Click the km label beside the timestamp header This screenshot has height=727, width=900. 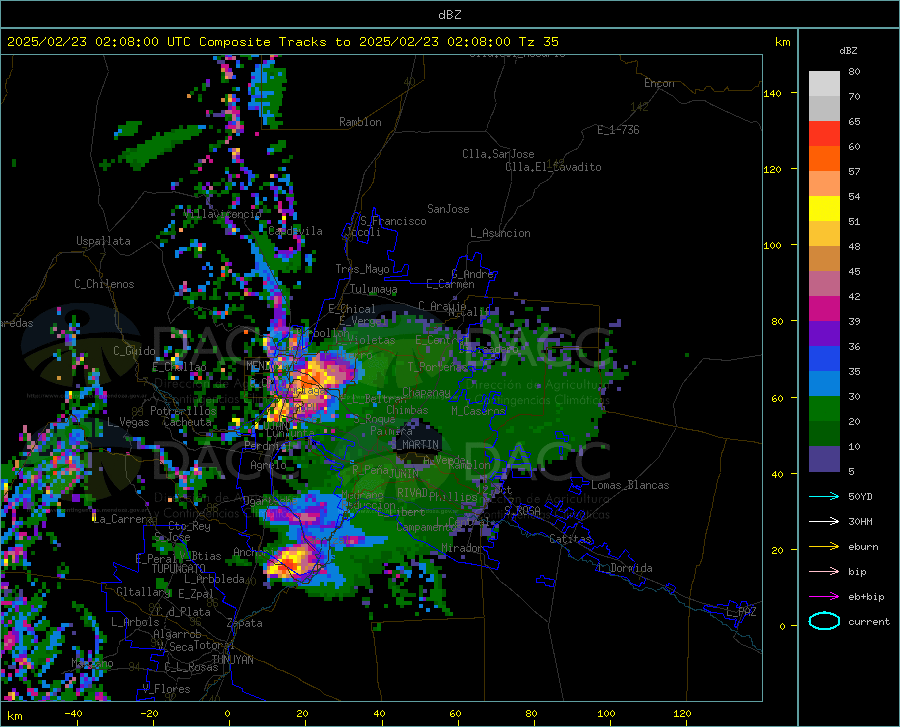tap(782, 42)
